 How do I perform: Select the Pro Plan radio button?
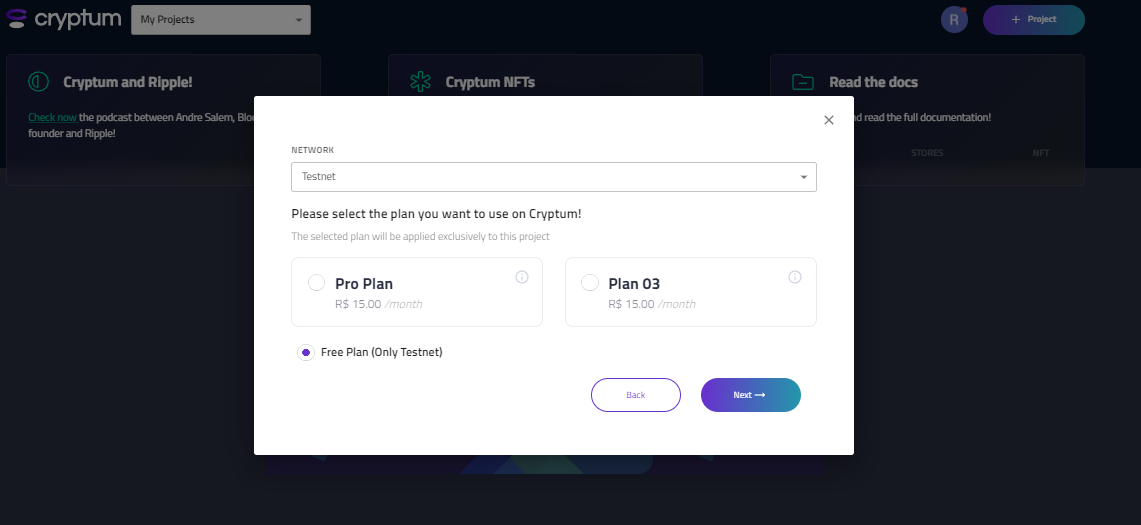(317, 283)
